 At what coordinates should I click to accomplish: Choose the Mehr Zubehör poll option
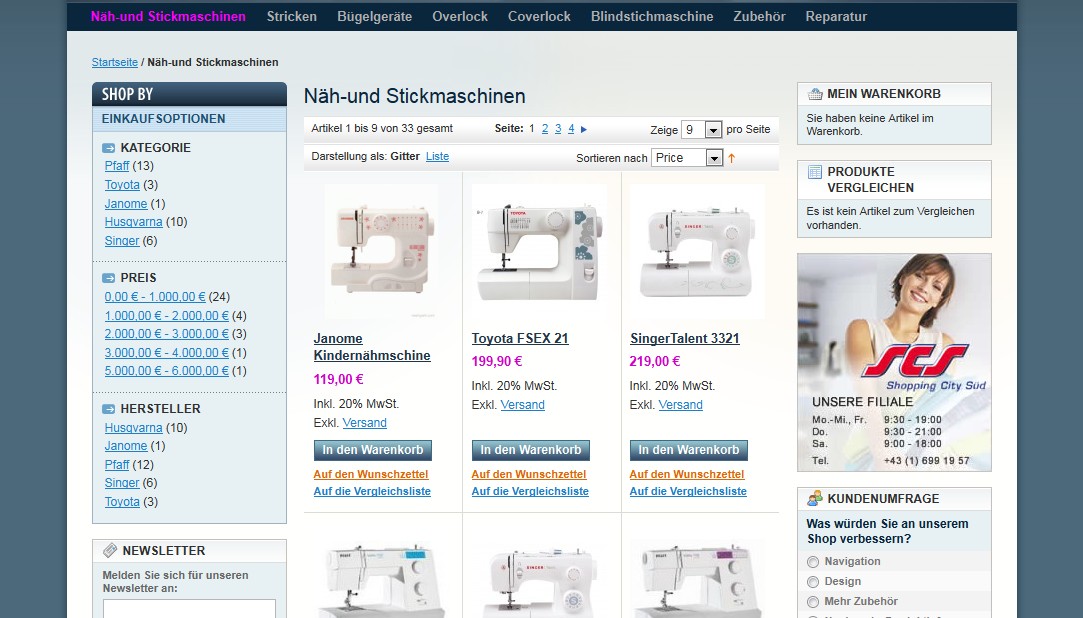click(x=813, y=602)
